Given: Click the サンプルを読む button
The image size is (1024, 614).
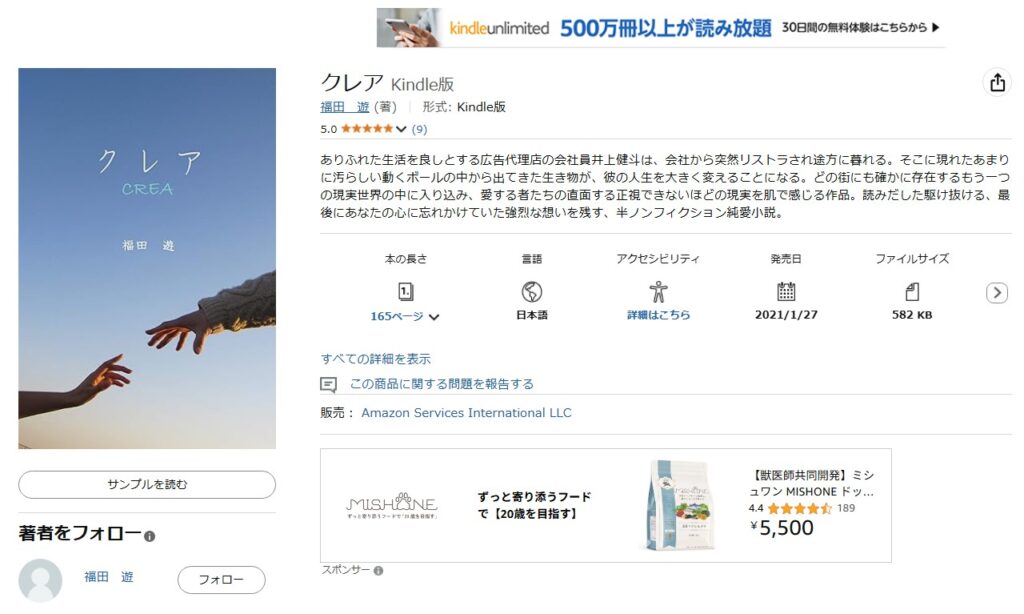Looking at the screenshot, I should (147, 485).
